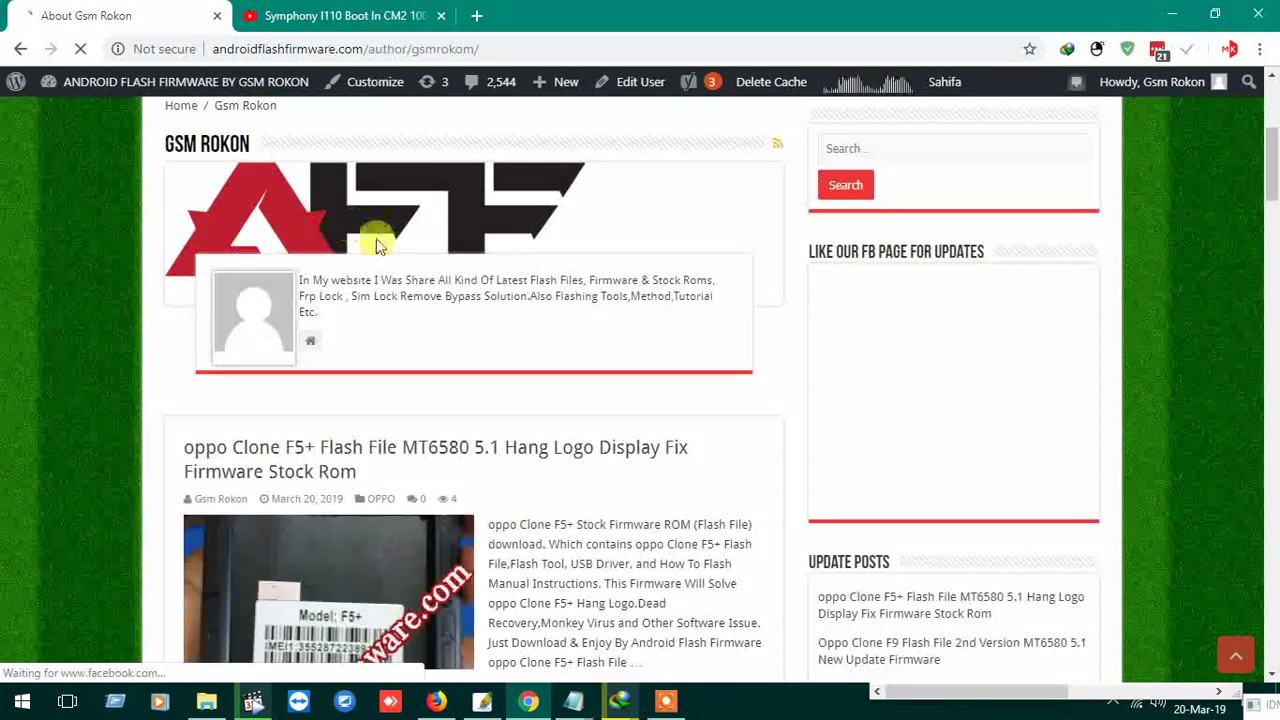Open the Windows Start menu

click(x=22, y=702)
